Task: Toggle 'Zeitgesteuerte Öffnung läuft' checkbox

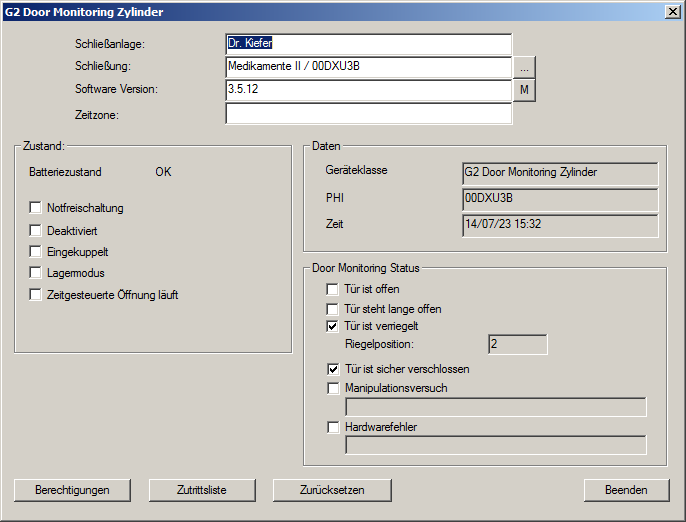Action: 36,295
